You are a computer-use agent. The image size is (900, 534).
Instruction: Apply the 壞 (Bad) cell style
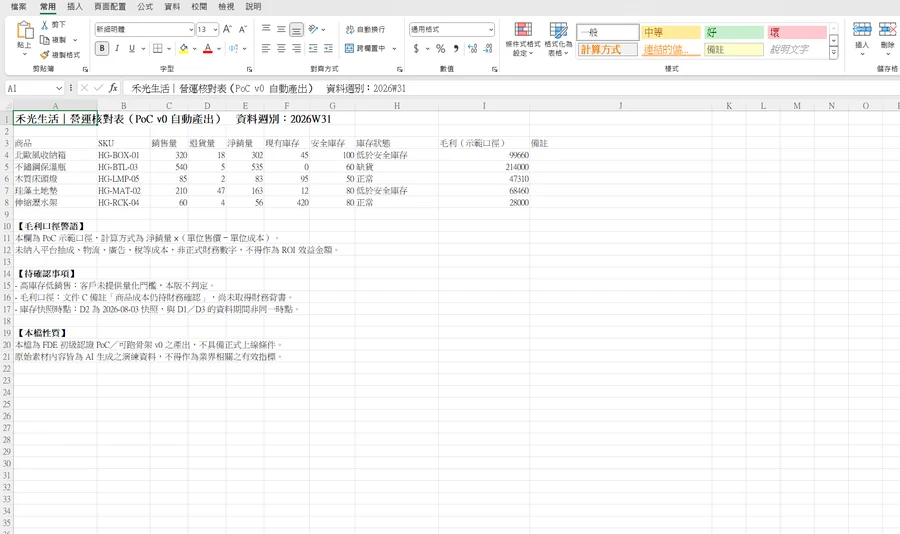[x=797, y=32]
